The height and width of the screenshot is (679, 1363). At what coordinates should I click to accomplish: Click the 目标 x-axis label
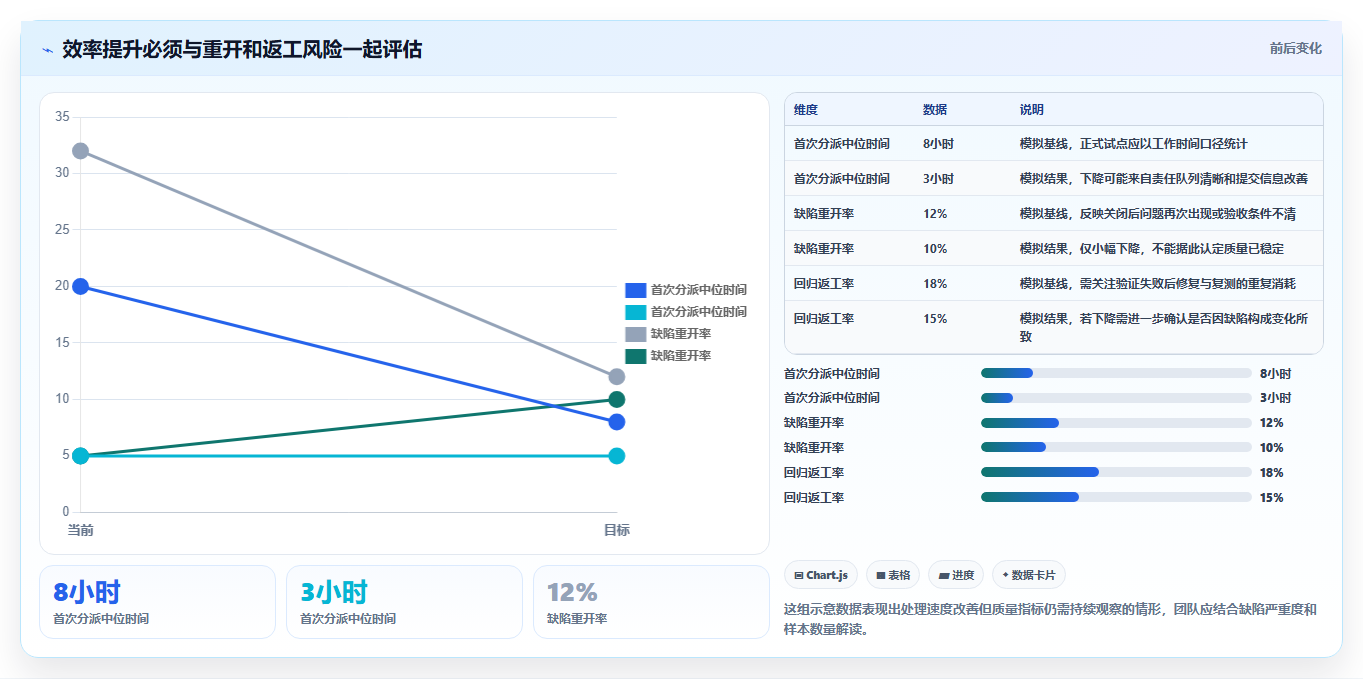[x=617, y=530]
